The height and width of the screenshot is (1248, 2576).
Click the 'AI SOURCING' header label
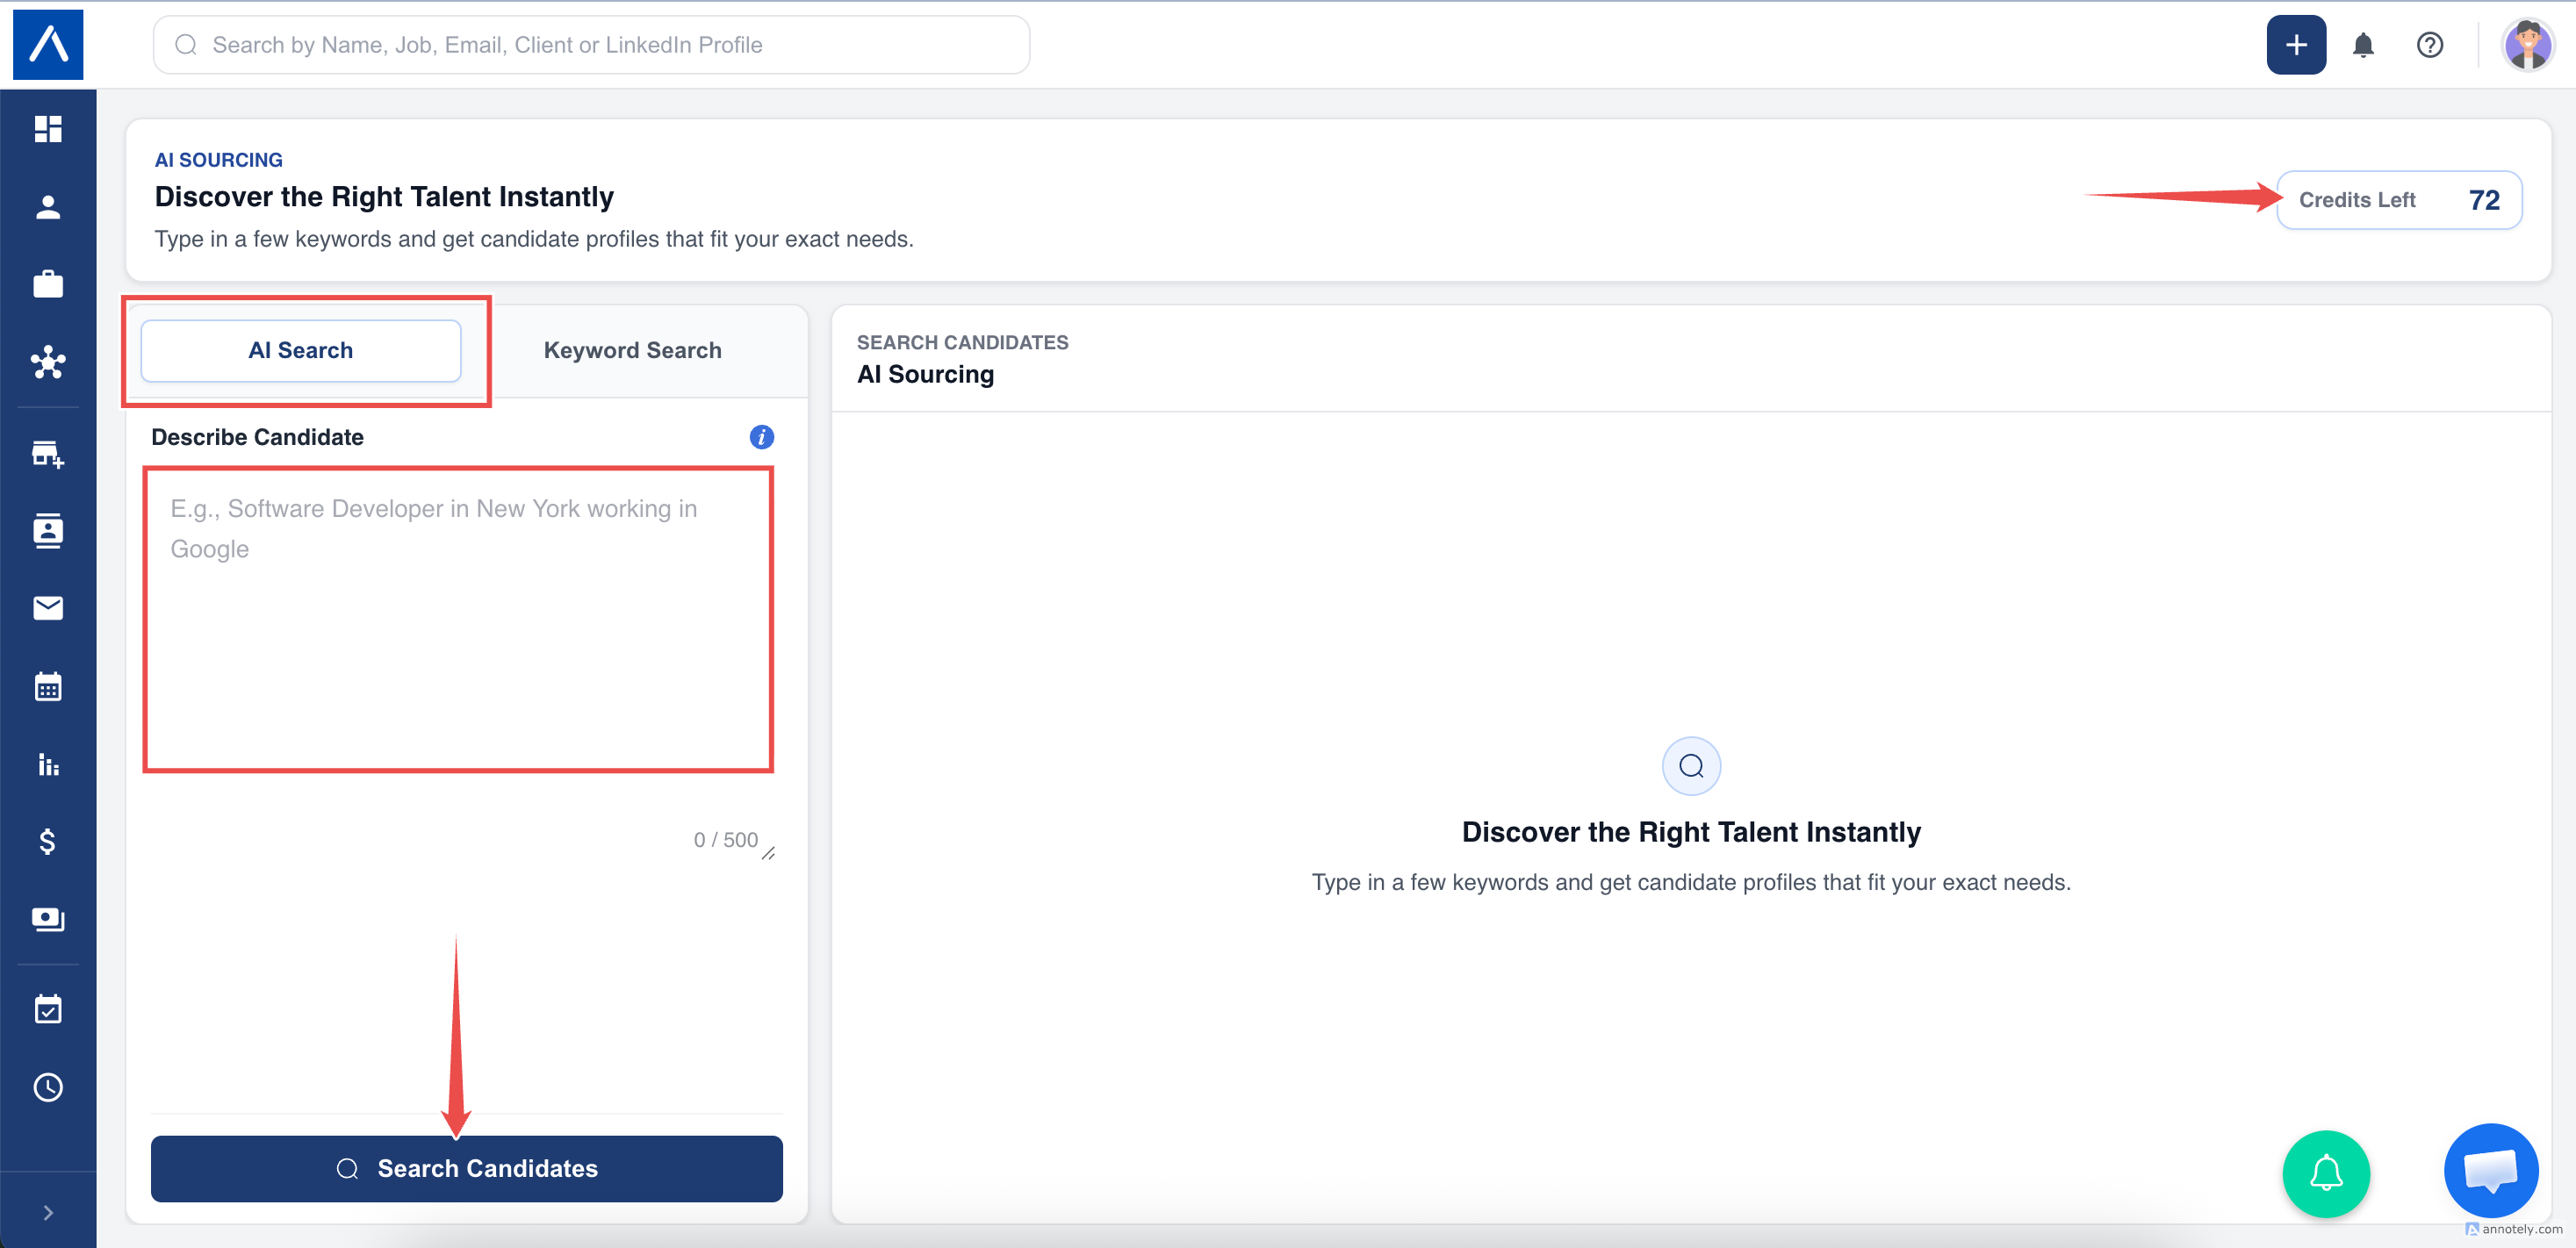218,160
